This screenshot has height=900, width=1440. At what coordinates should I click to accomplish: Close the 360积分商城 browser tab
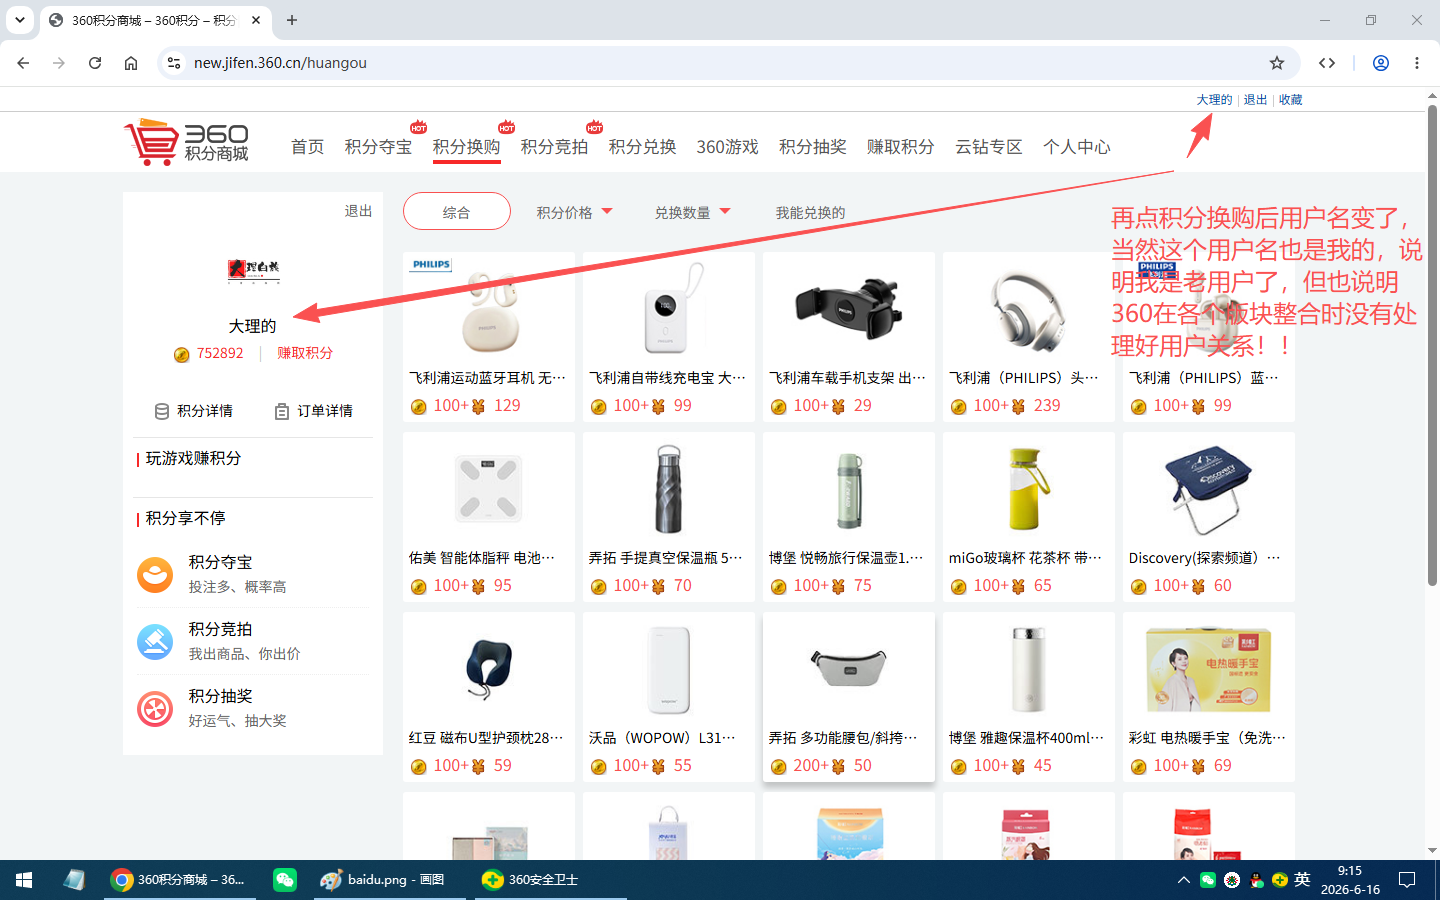tap(256, 20)
